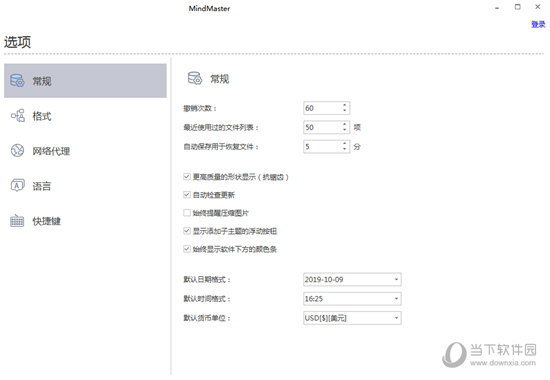Increase the 撤销次数 value with up arrow
The image size is (550, 380).
coord(344,105)
